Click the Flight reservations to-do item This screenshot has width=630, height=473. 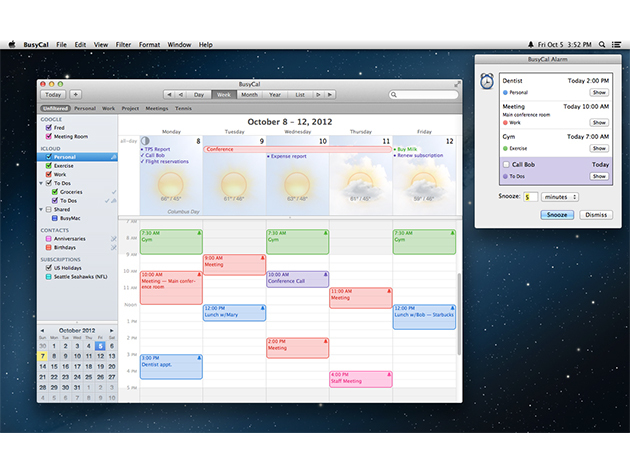(x=165, y=161)
